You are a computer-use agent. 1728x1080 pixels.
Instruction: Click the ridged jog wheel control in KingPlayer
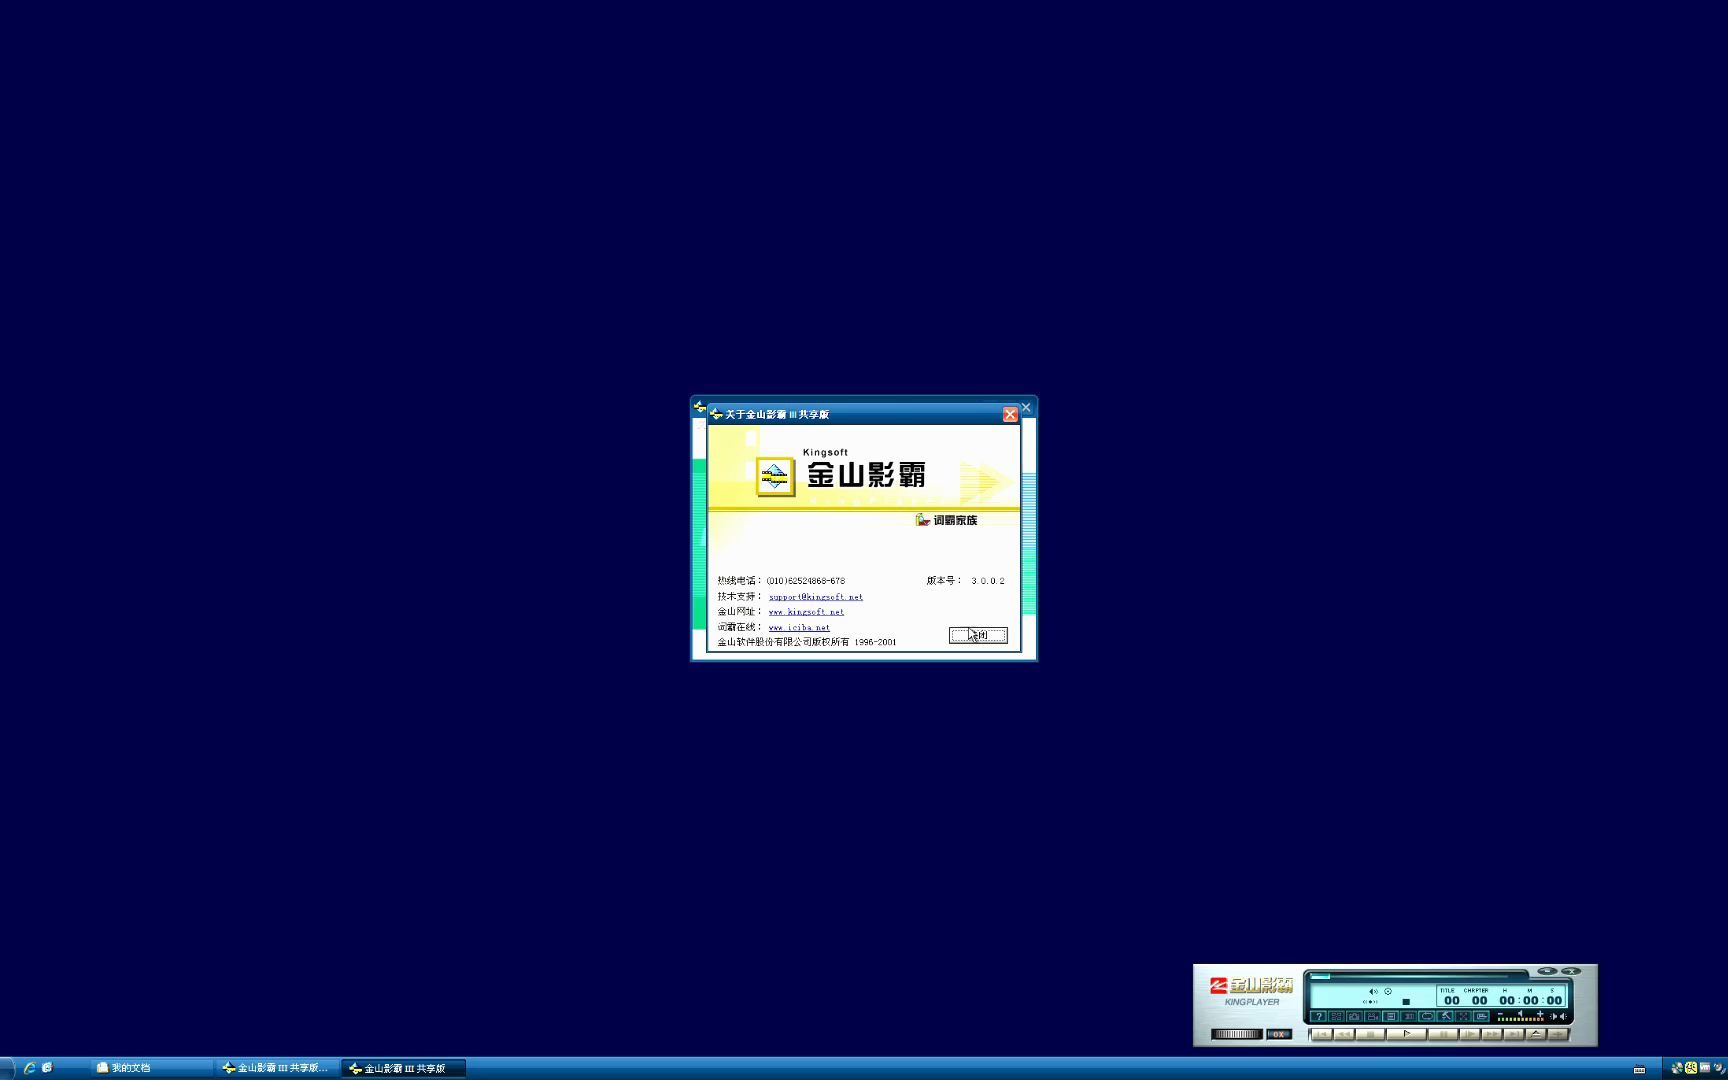click(x=1237, y=1034)
